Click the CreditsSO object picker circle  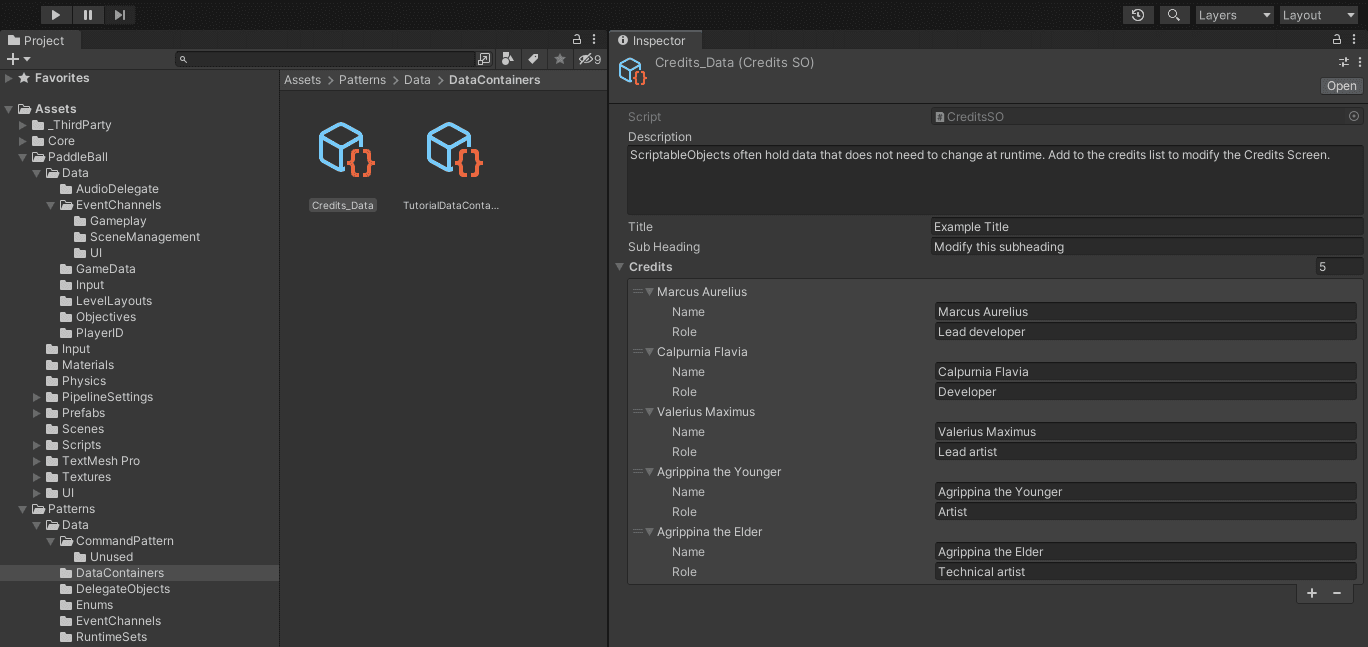1354,117
